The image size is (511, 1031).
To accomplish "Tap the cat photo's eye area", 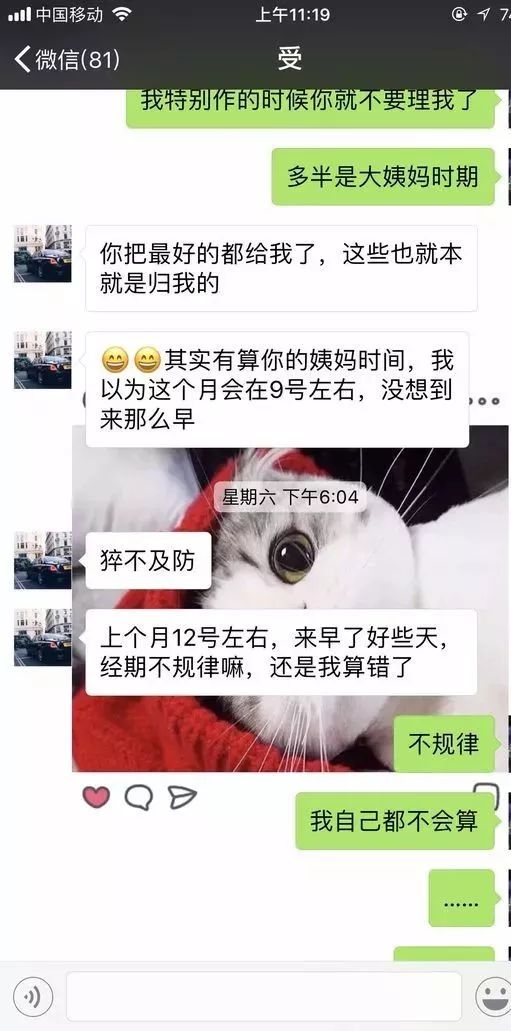I will 291,557.
